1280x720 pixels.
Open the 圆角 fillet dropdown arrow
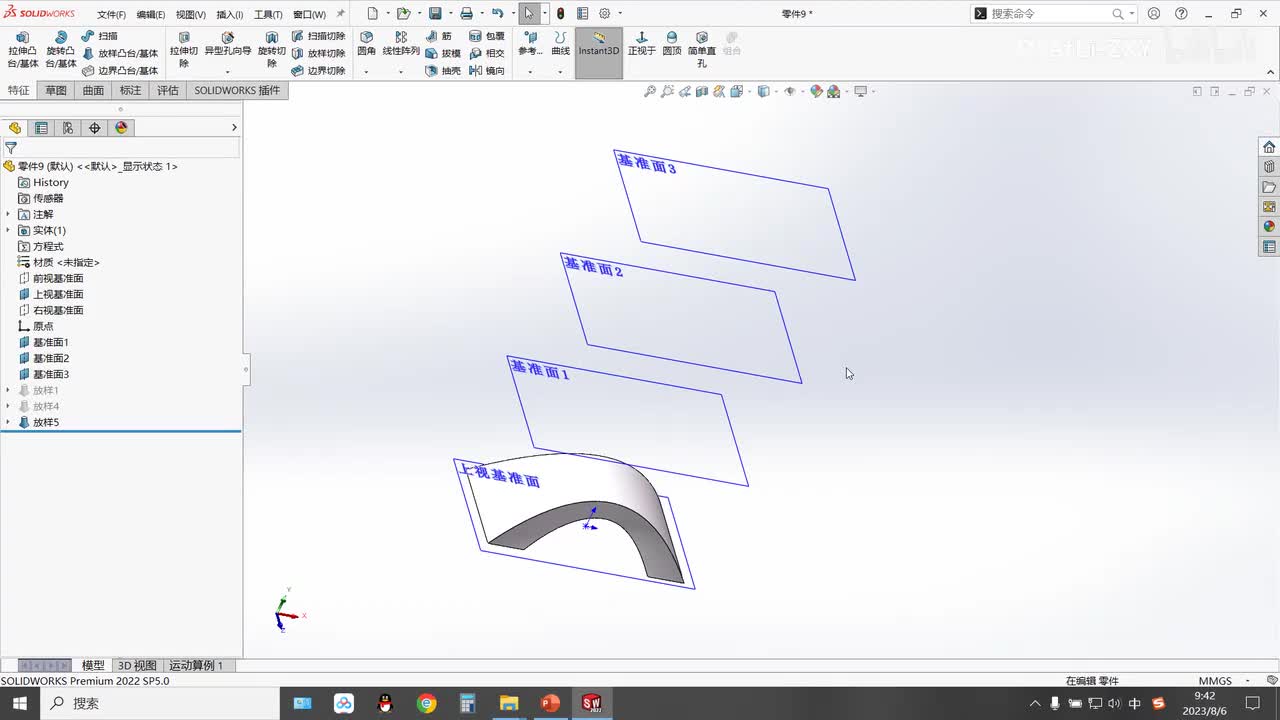366,71
